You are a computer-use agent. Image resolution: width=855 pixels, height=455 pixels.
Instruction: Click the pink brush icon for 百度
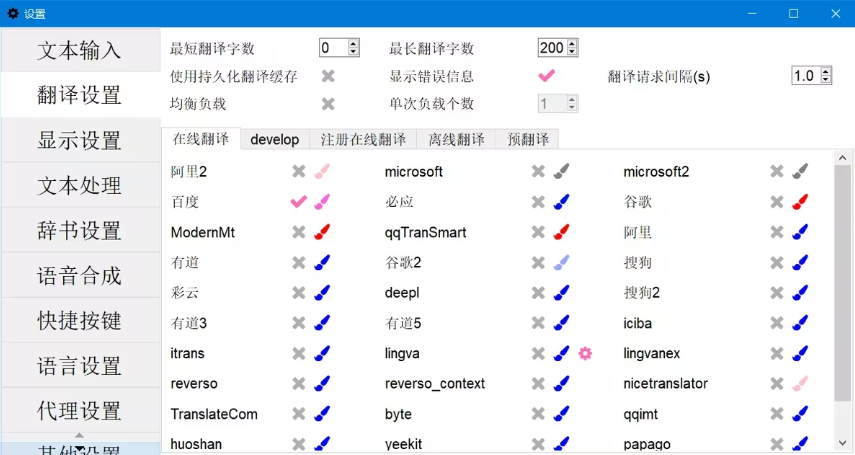click(x=322, y=202)
